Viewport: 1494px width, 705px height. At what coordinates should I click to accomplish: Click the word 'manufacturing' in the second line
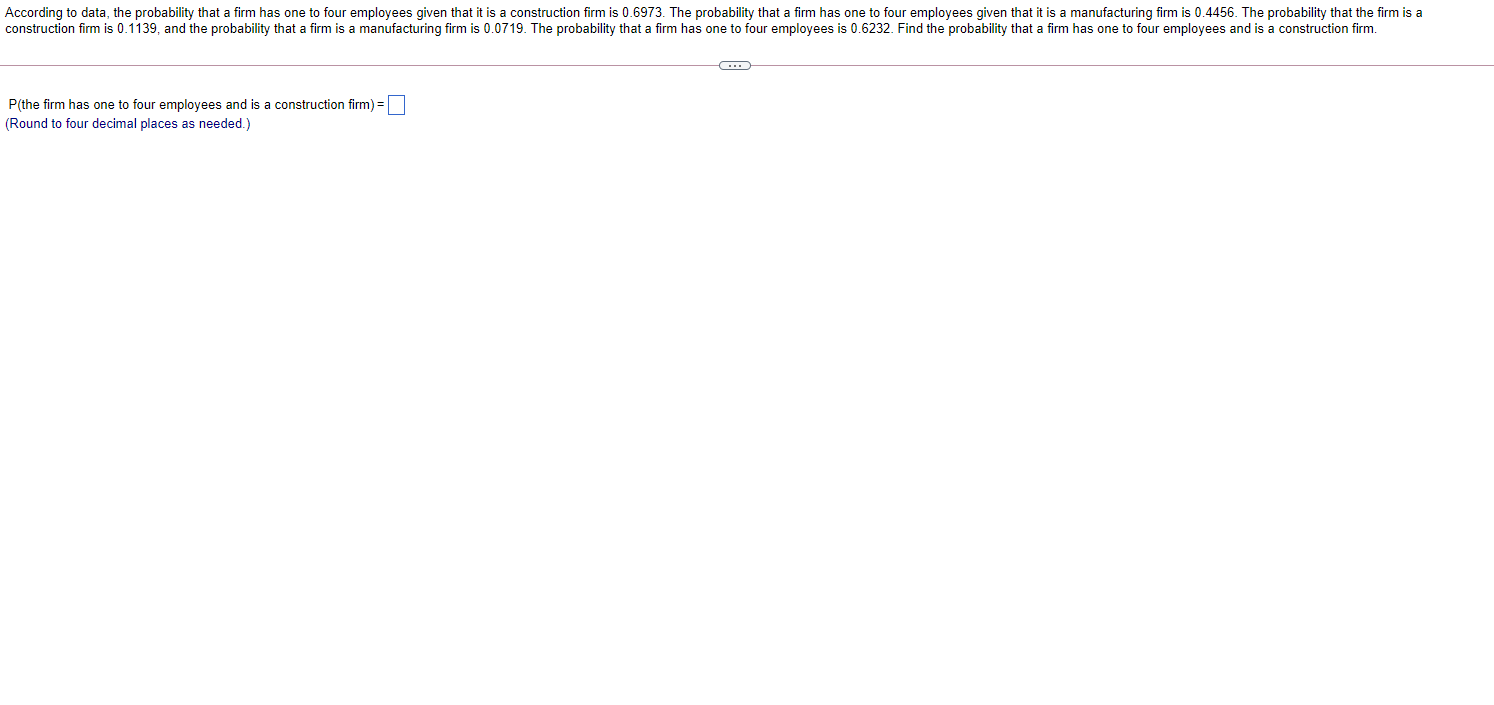pos(401,29)
